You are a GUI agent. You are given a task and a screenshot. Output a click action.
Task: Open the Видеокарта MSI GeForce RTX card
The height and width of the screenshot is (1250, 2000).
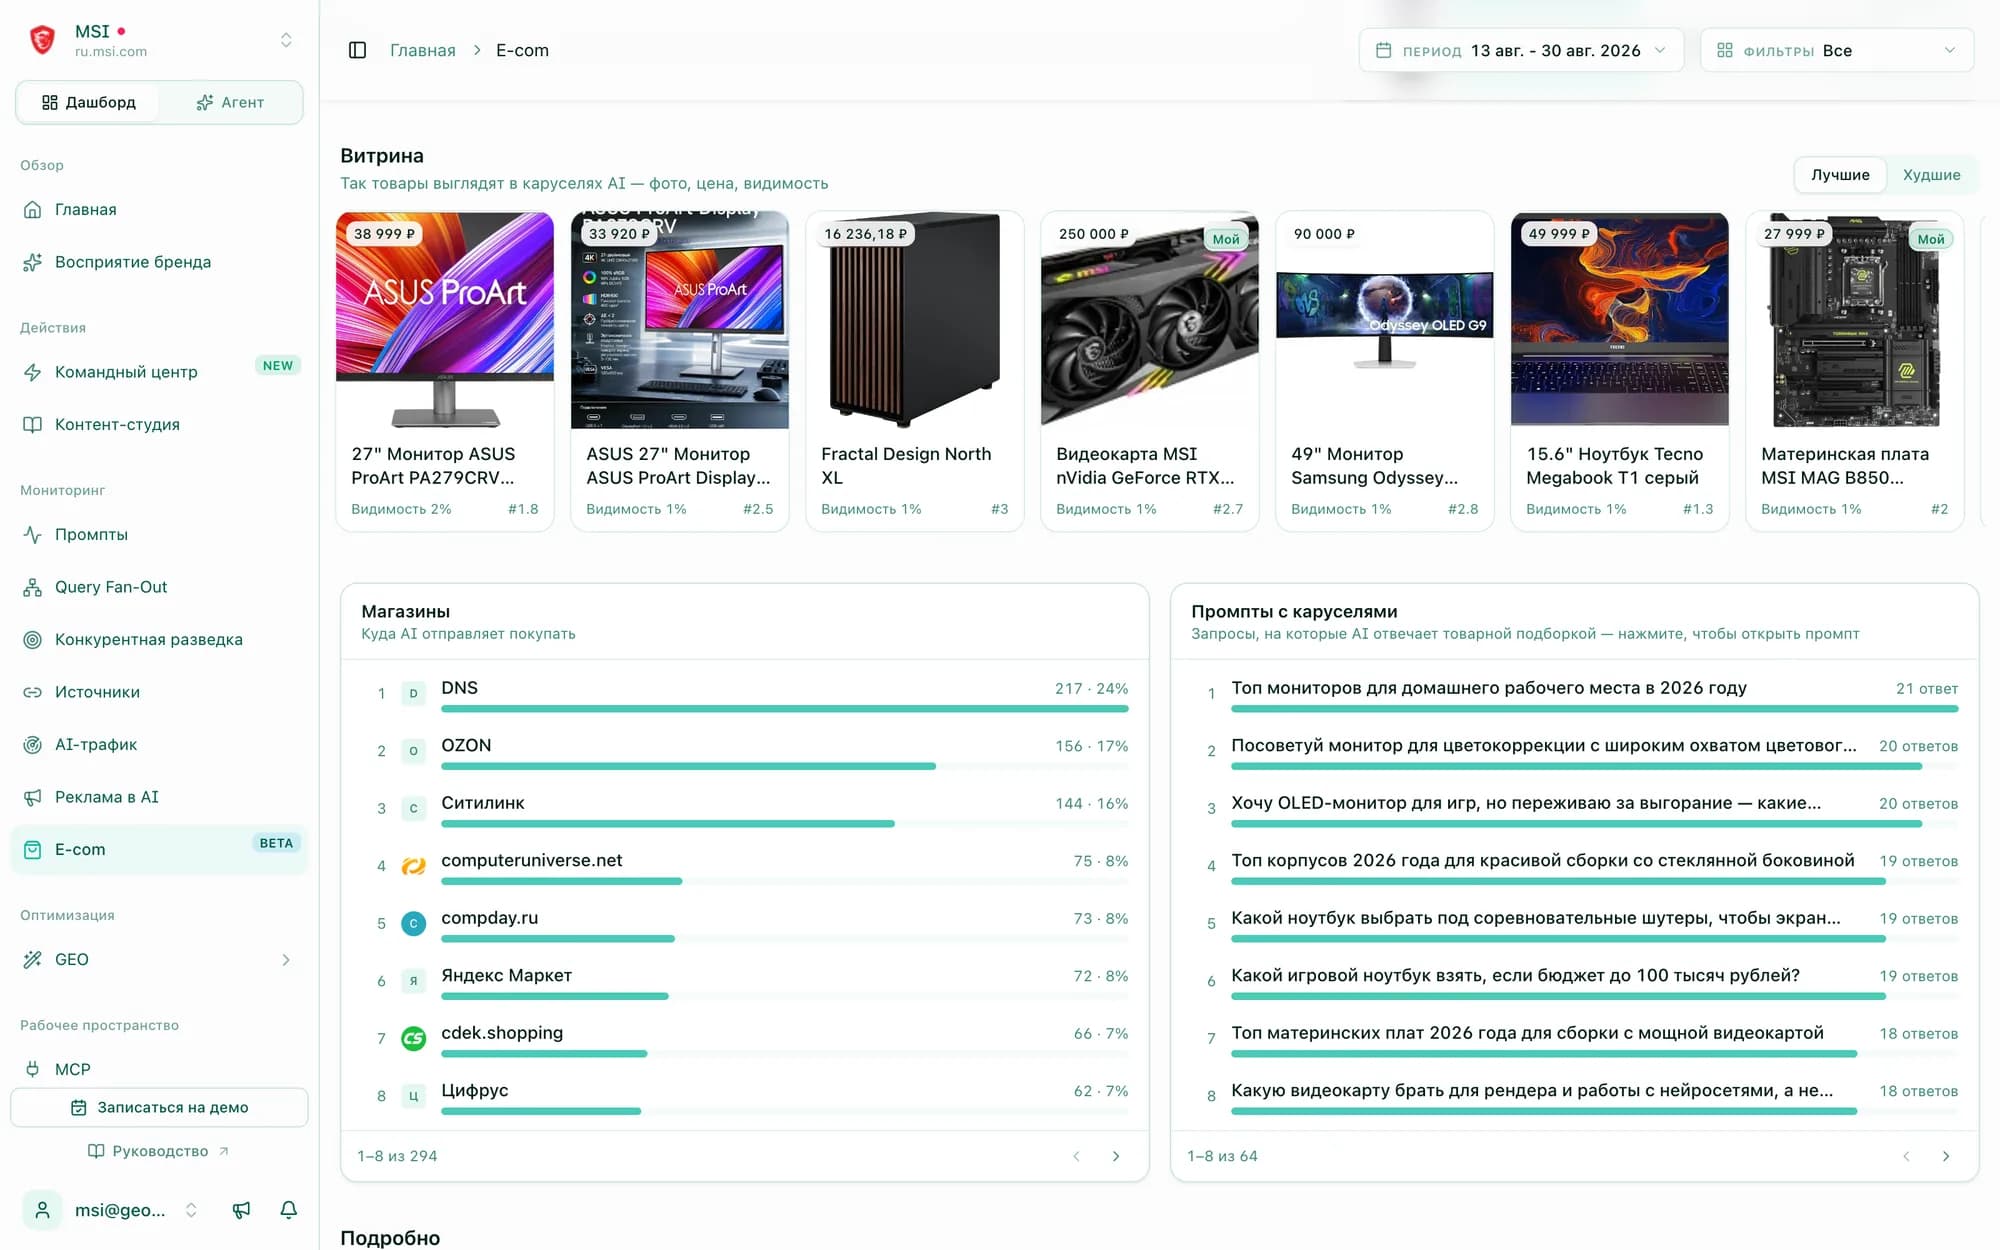(1150, 371)
